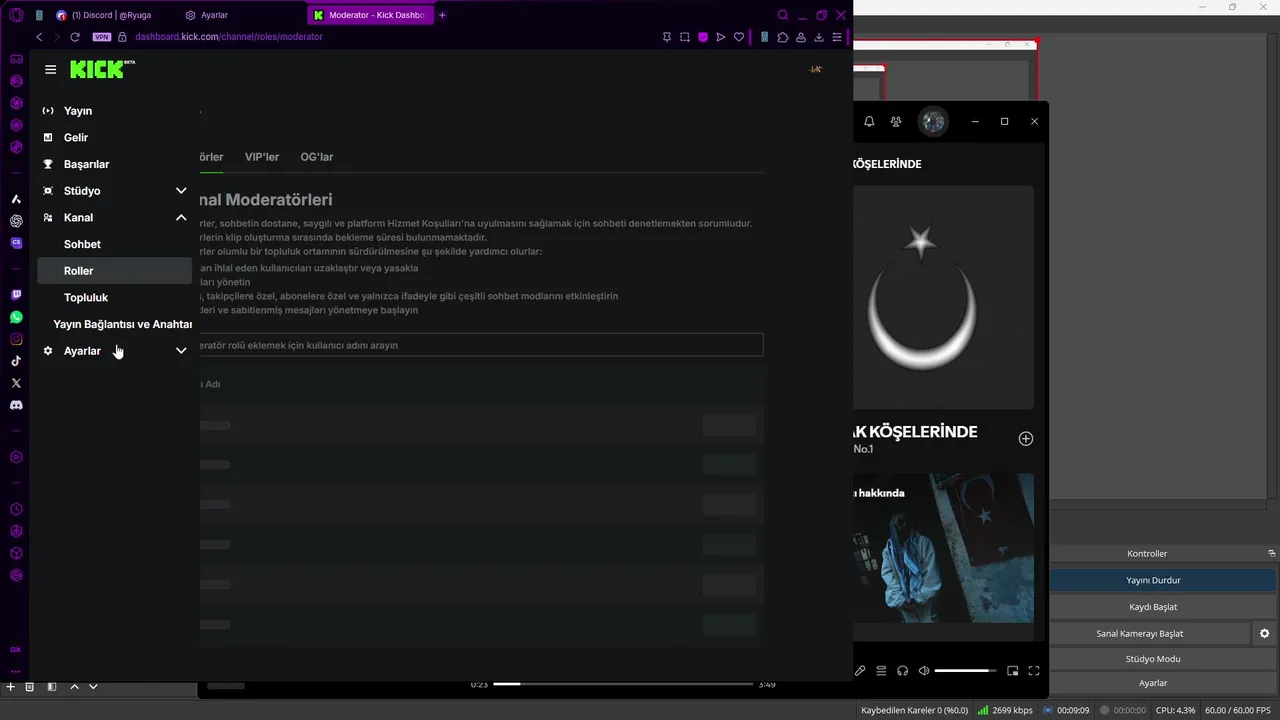This screenshot has width=1280, height=720.
Task: Select Topluluk under Kanal
Action: tap(114, 297)
